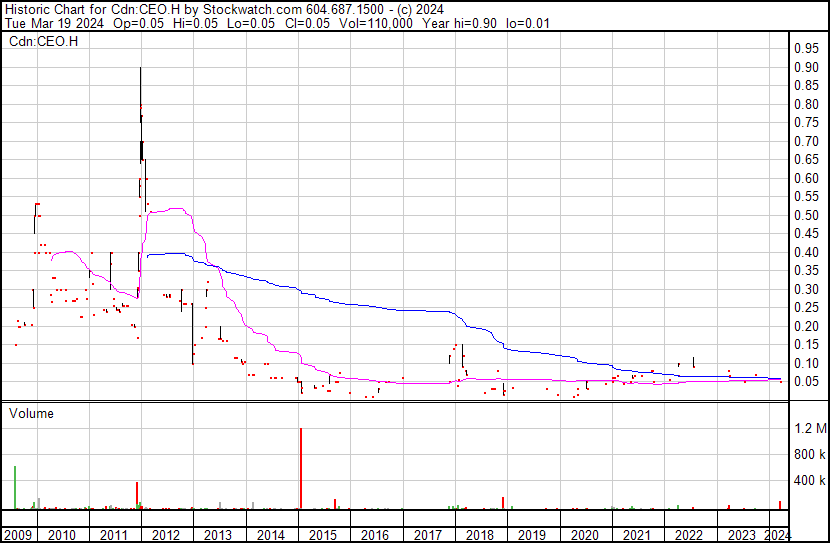Click the 2015 year label
This screenshot has height=543, width=830.
pyautogui.click(x=323, y=535)
